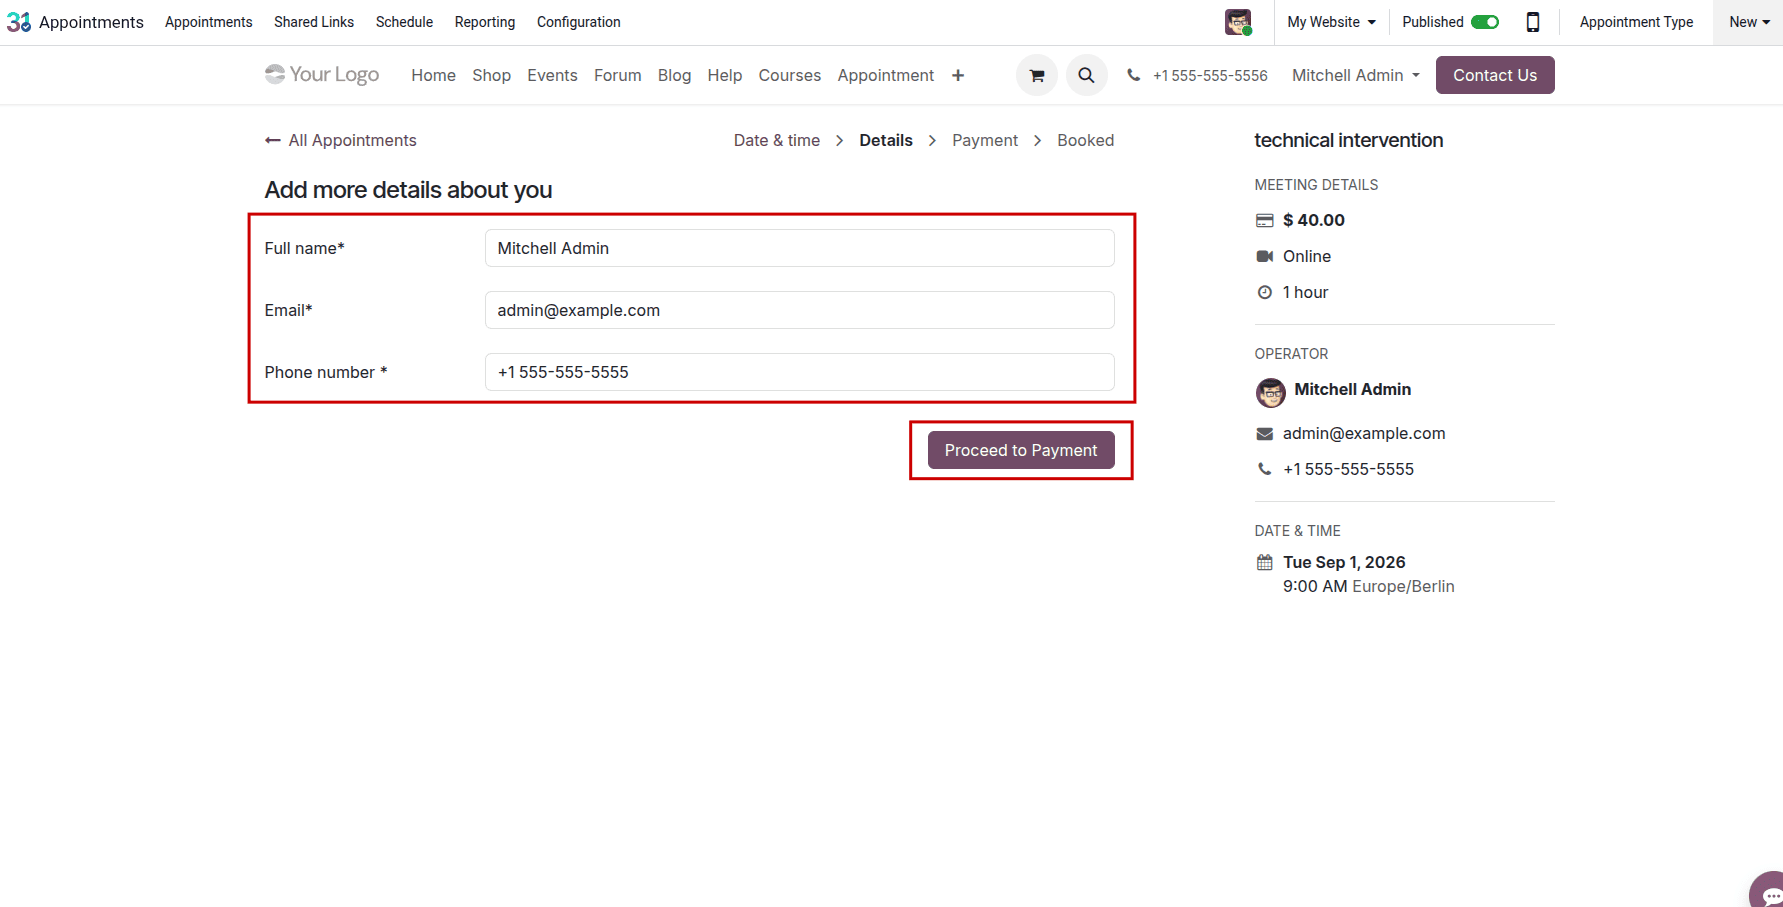
Task: Open the Appointments top menu
Action: (x=209, y=22)
